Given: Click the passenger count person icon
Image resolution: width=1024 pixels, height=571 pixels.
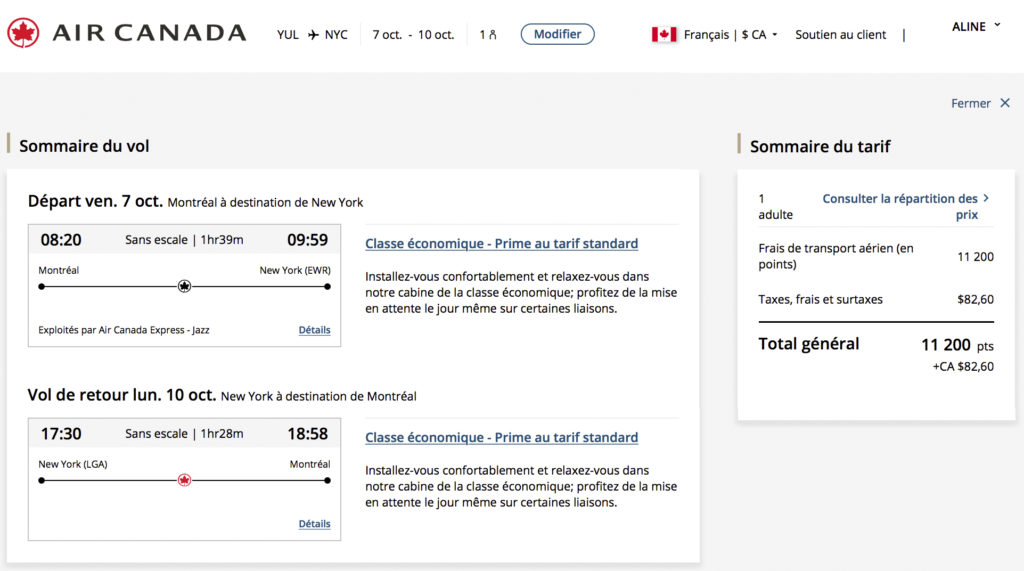Looking at the screenshot, I should click(x=492, y=35).
